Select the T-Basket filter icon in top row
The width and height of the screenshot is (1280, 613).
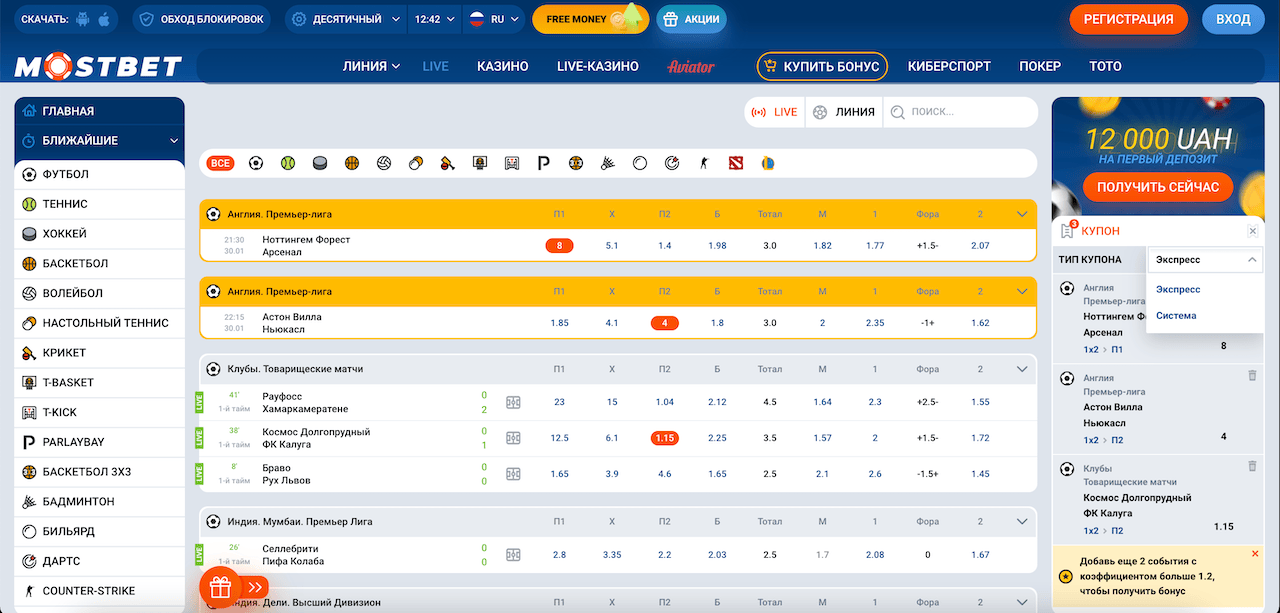(x=480, y=163)
